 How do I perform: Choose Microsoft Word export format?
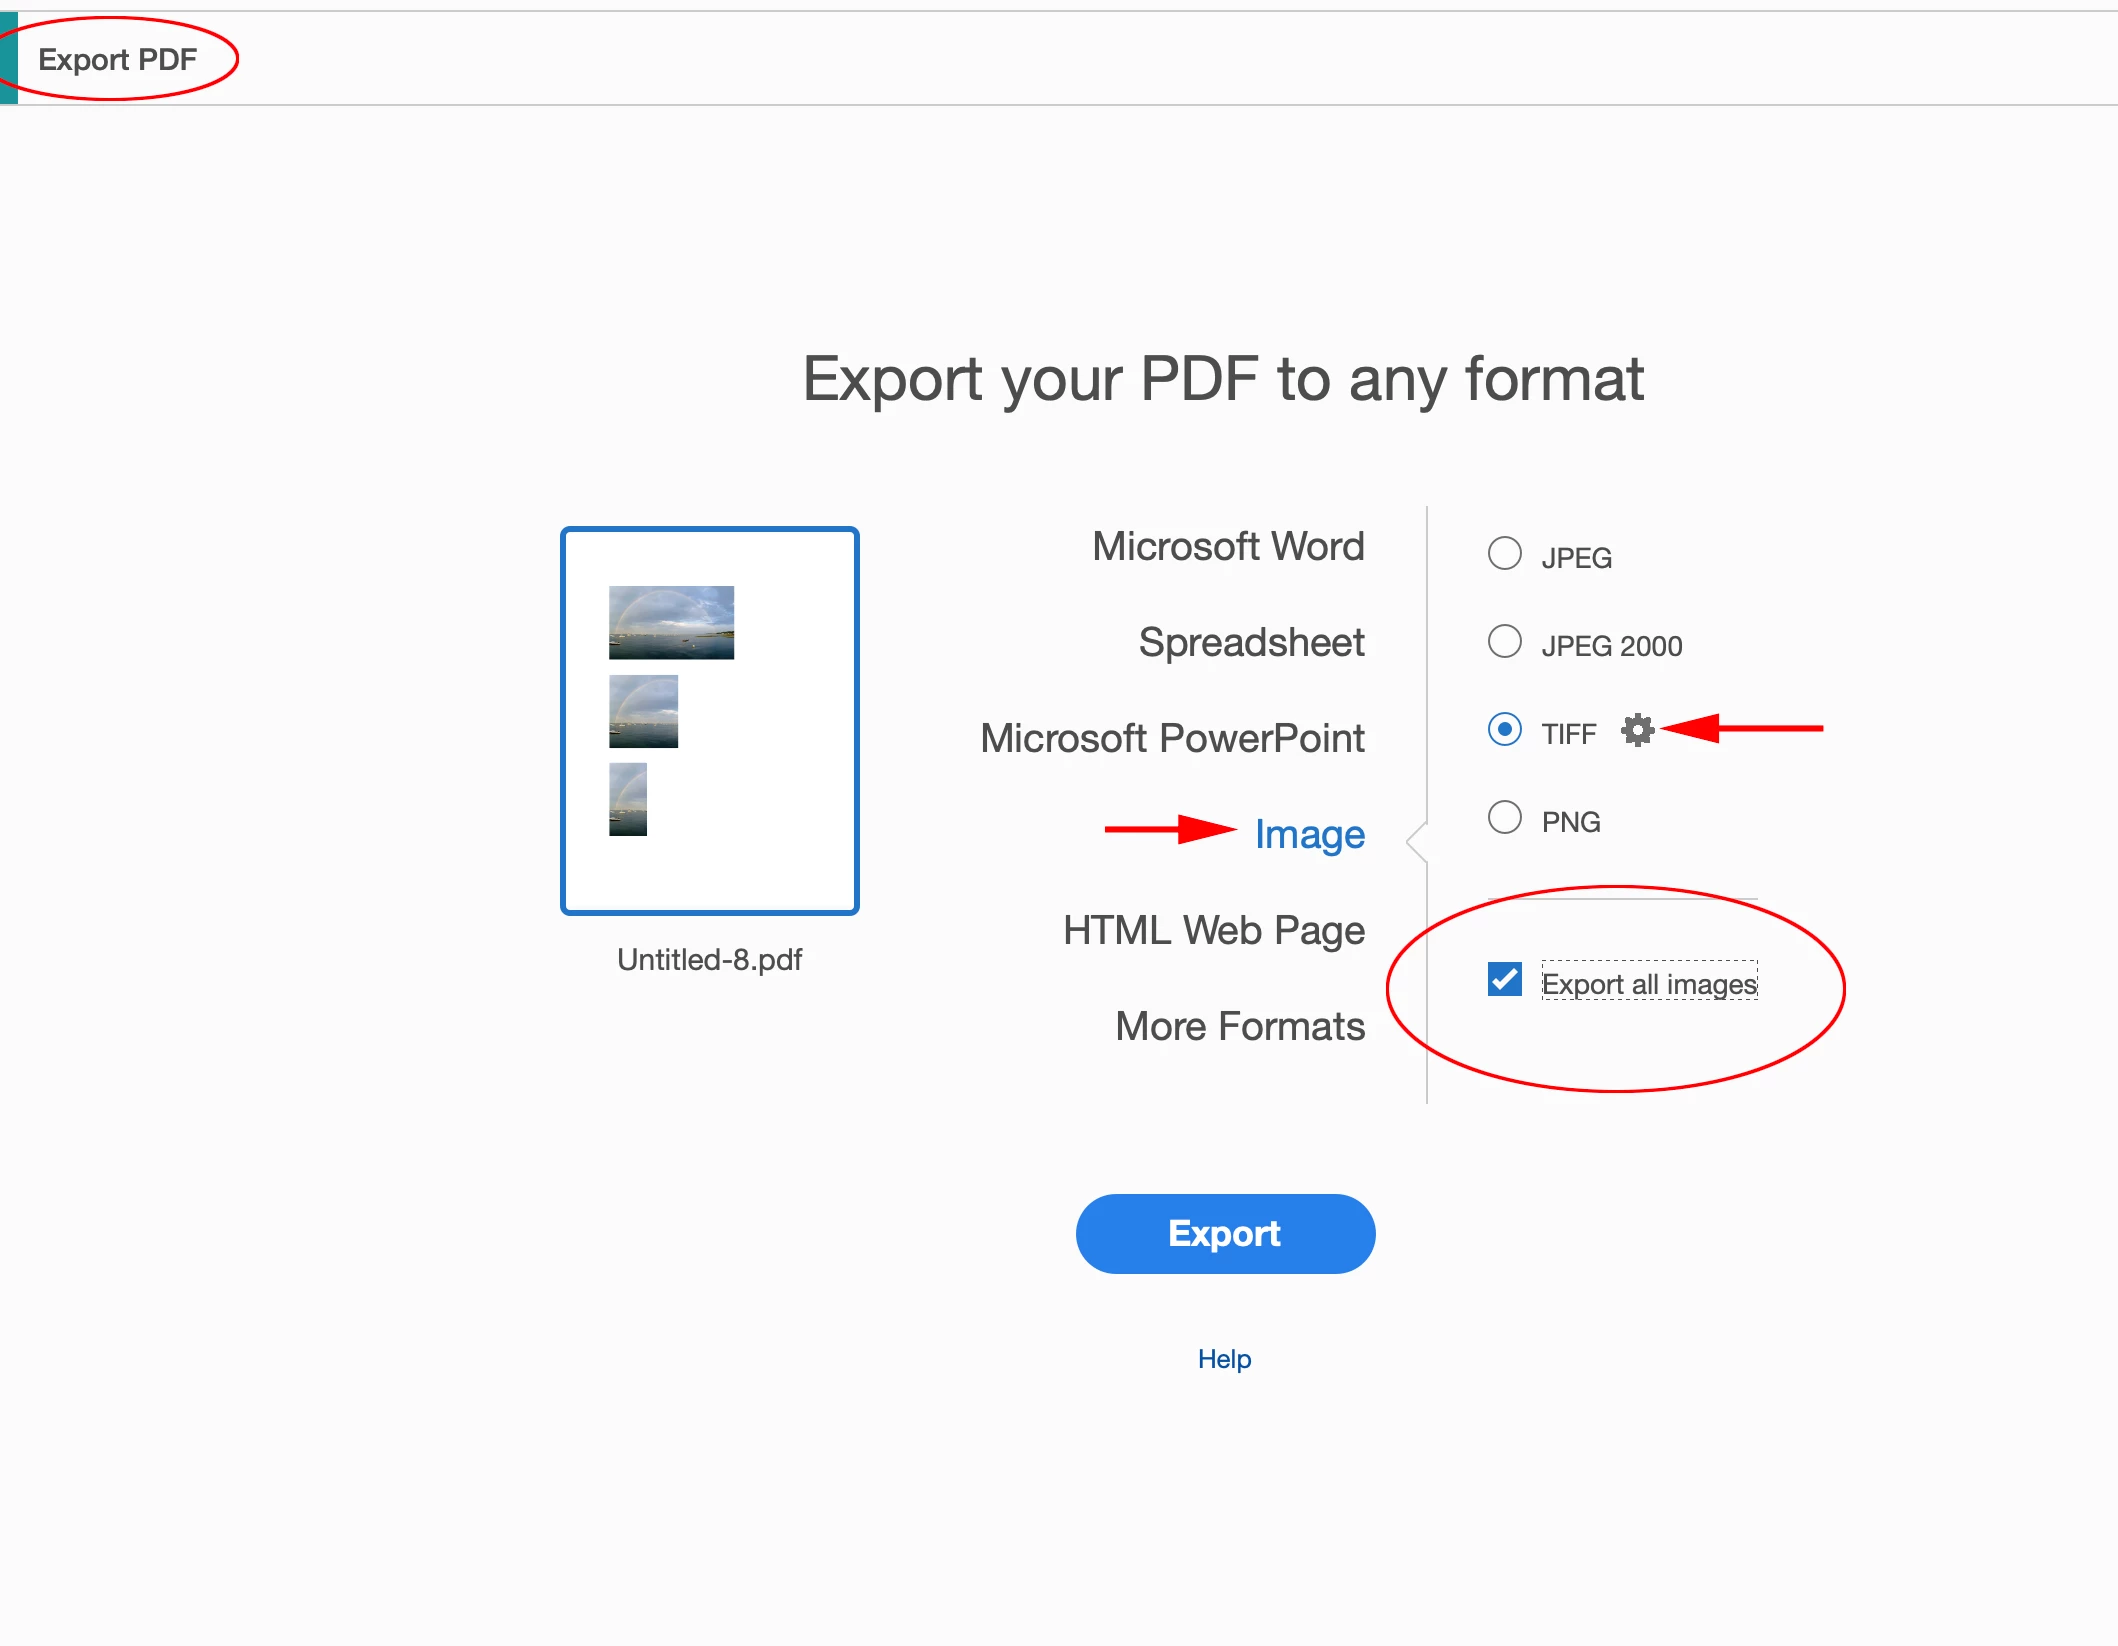click(x=1227, y=546)
